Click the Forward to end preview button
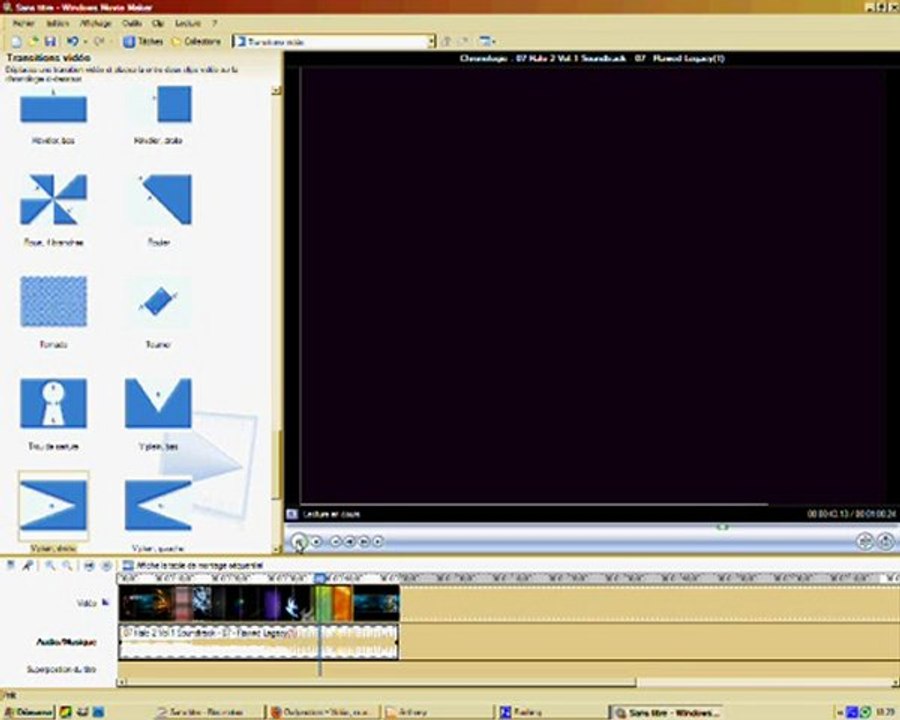 [378, 541]
